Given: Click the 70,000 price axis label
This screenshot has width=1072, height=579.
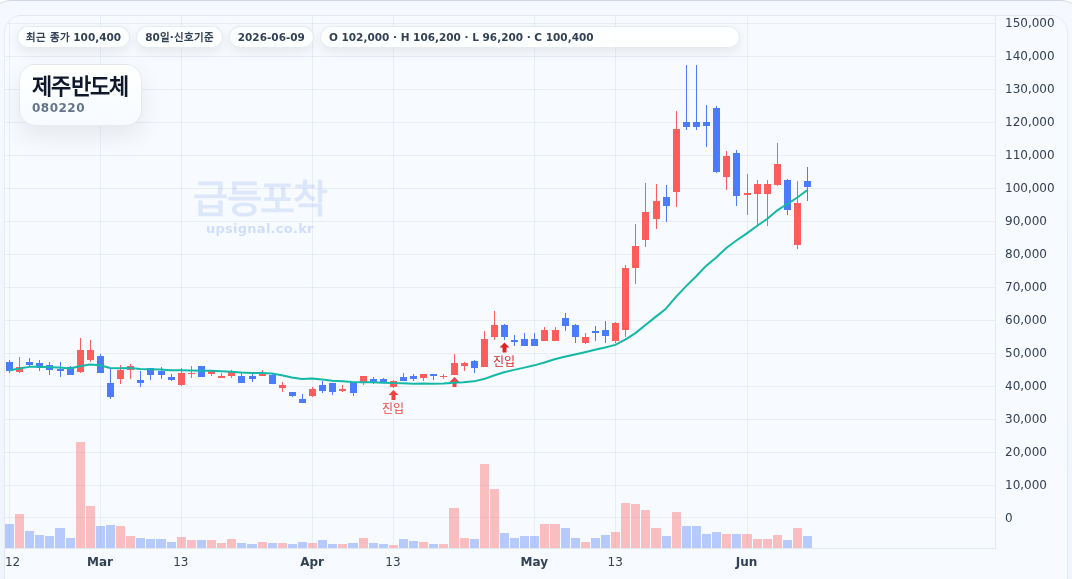Looking at the screenshot, I should pos(1026,286).
